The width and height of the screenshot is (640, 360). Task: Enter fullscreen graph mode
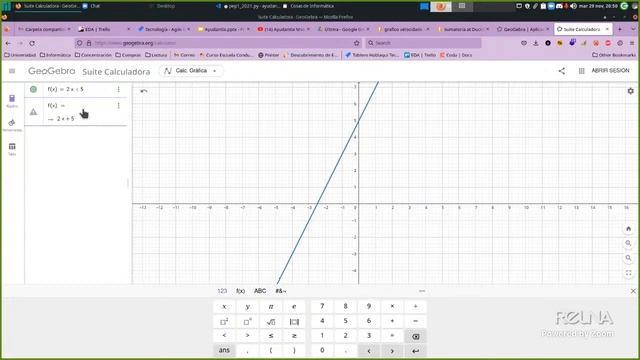[629, 273]
